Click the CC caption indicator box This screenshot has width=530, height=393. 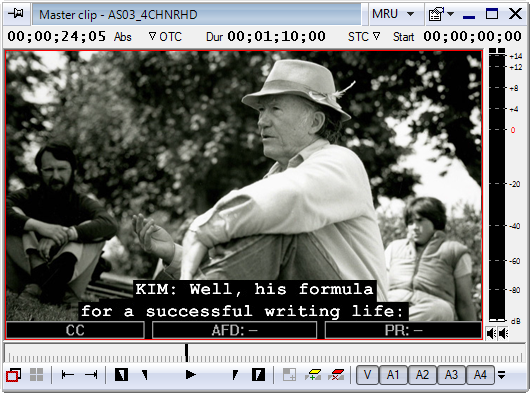tap(75, 330)
